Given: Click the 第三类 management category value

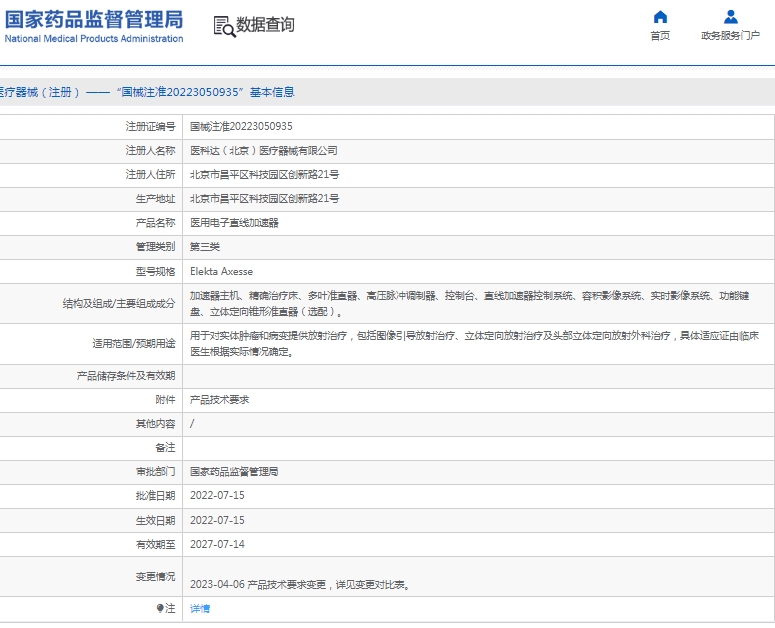Looking at the screenshot, I should [x=205, y=247].
